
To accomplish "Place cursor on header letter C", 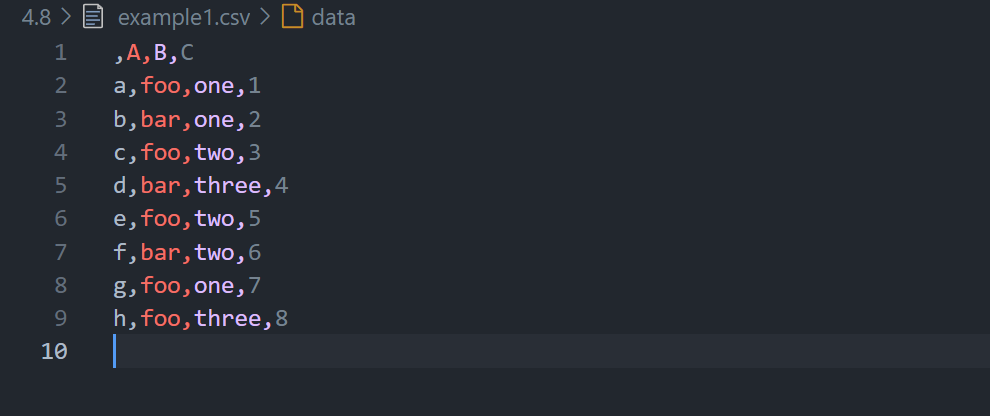I will click(x=187, y=53).
